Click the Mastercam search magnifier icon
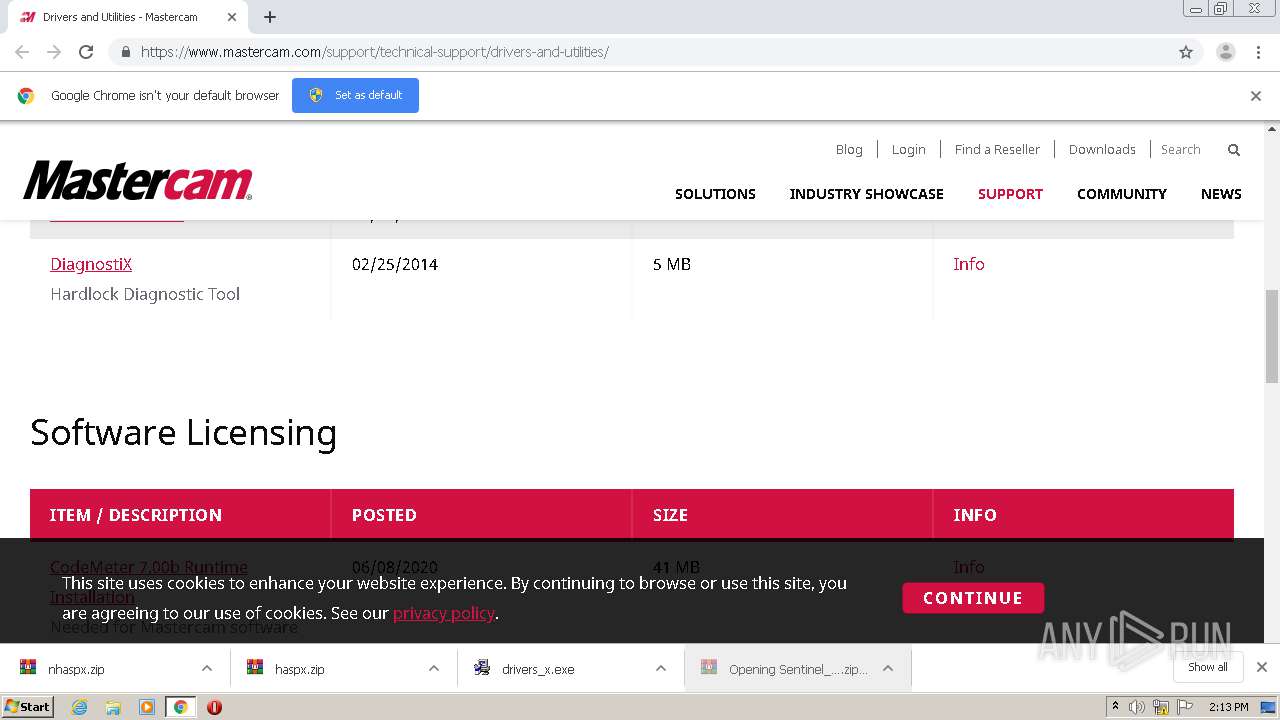The width and height of the screenshot is (1280, 720). point(1234,150)
